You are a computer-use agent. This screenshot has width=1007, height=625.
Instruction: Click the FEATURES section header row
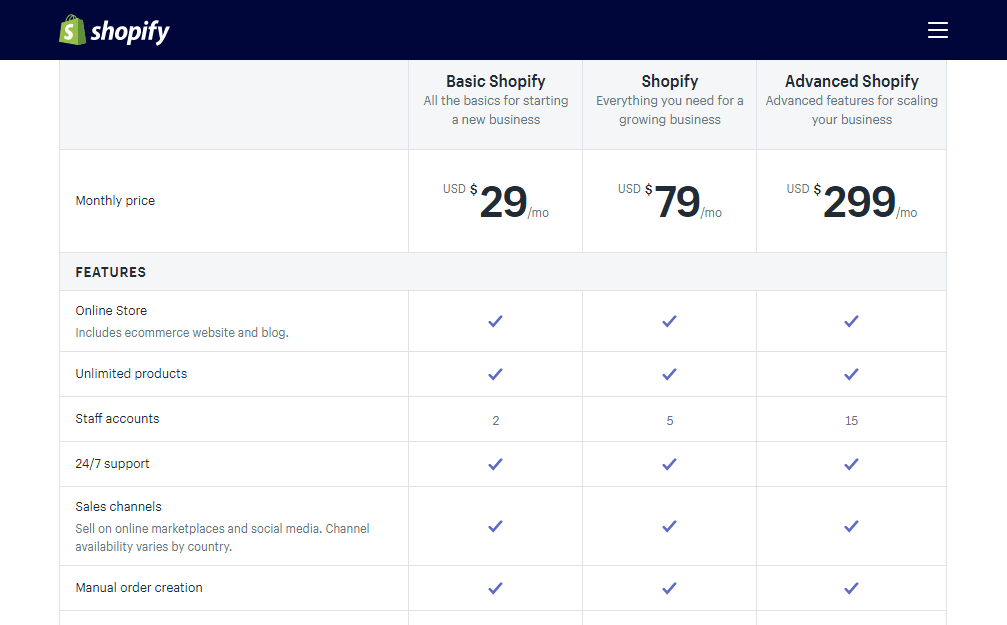coord(111,271)
